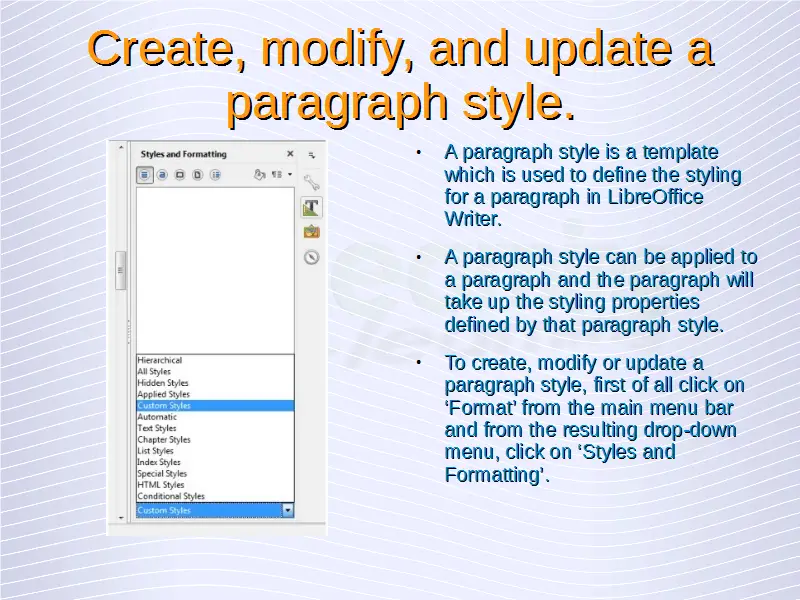Screen dimensions: 800x600
Task: Open sidebar Properties wrench icon
Action: (x=311, y=182)
